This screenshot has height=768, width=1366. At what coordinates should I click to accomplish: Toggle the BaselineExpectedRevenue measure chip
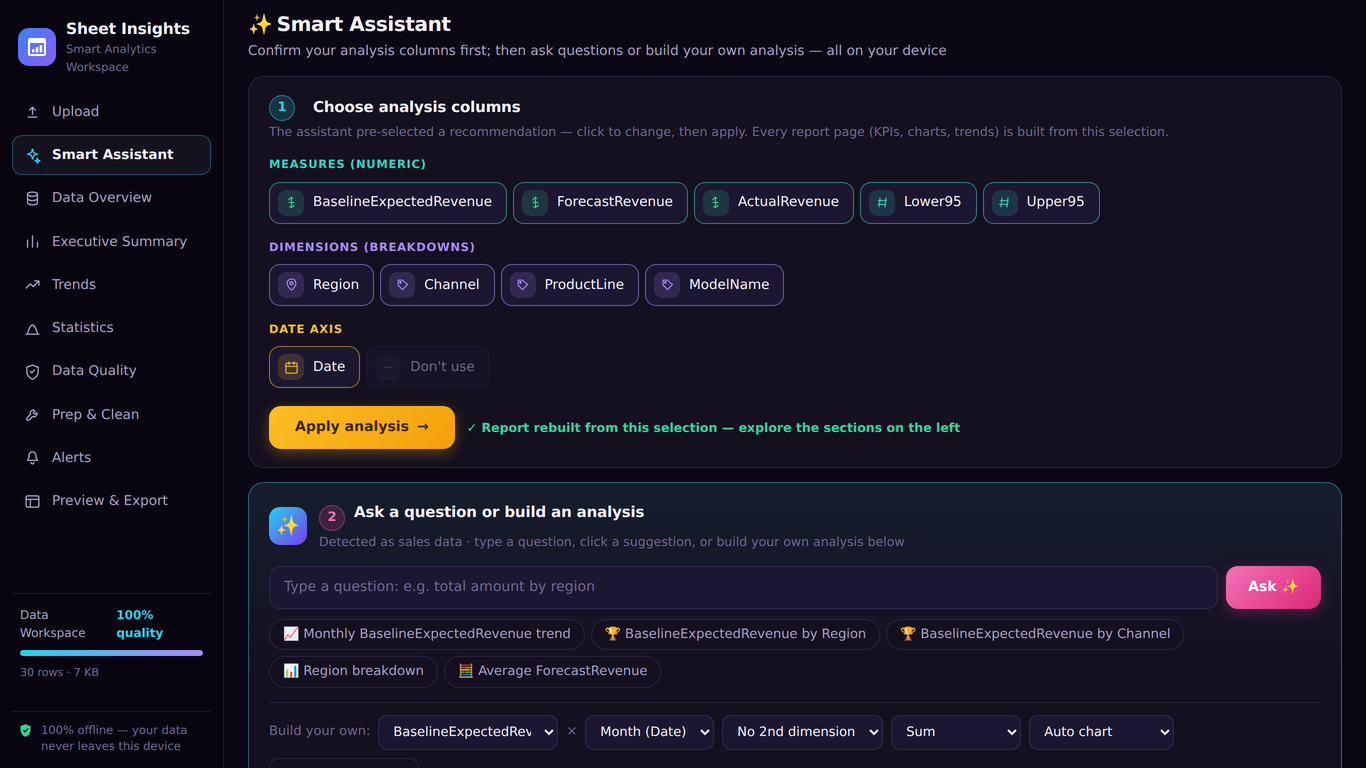388,203
